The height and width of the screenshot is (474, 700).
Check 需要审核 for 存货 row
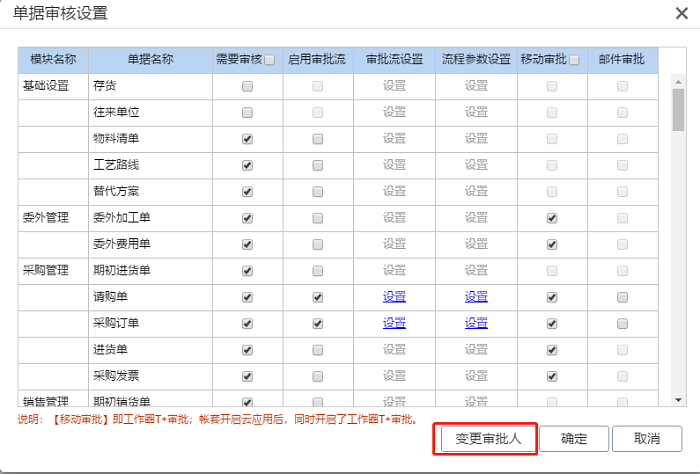[x=247, y=86]
